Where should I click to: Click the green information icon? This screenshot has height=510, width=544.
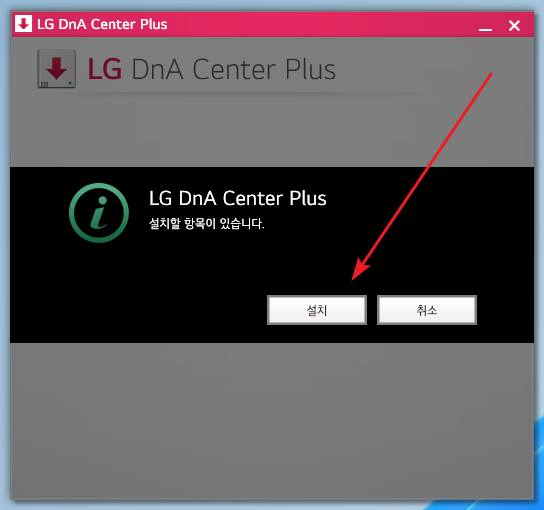coord(99,213)
